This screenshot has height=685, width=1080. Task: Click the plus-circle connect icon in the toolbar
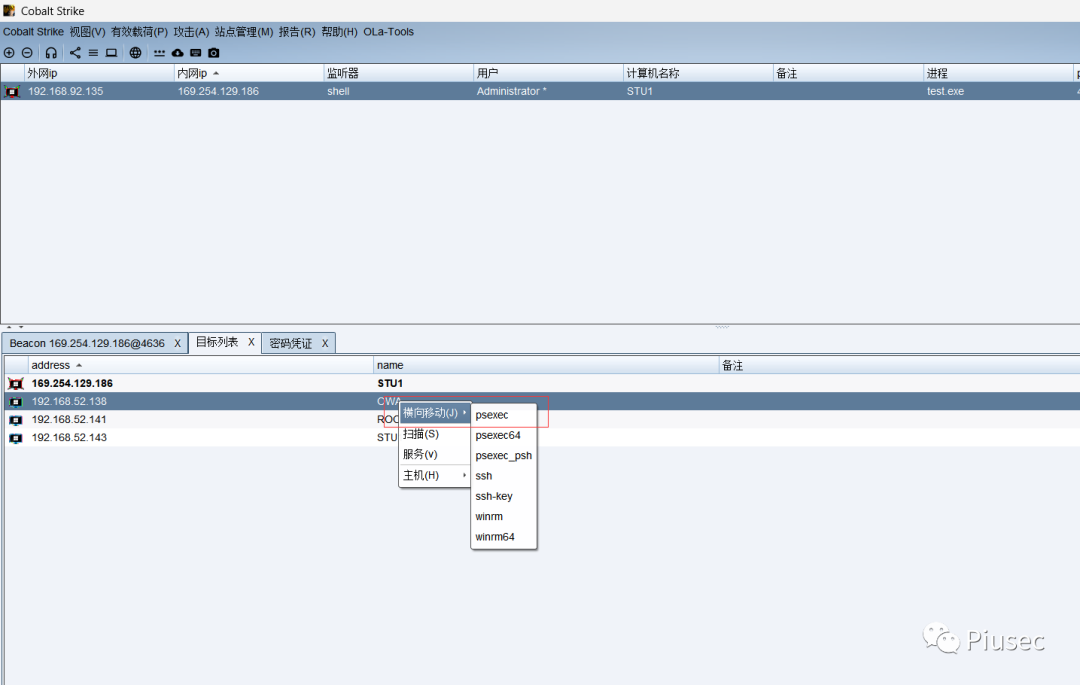click(x=9, y=52)
